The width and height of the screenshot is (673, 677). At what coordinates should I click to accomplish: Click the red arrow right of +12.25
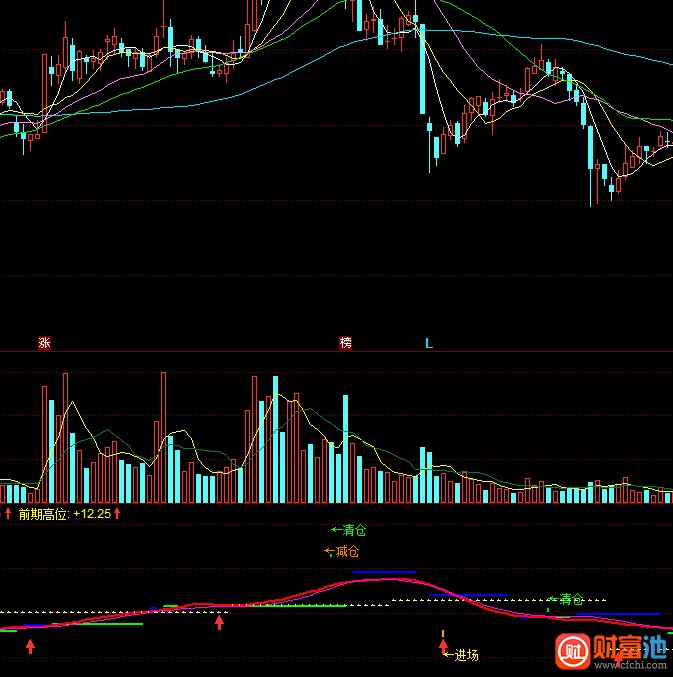117,513
